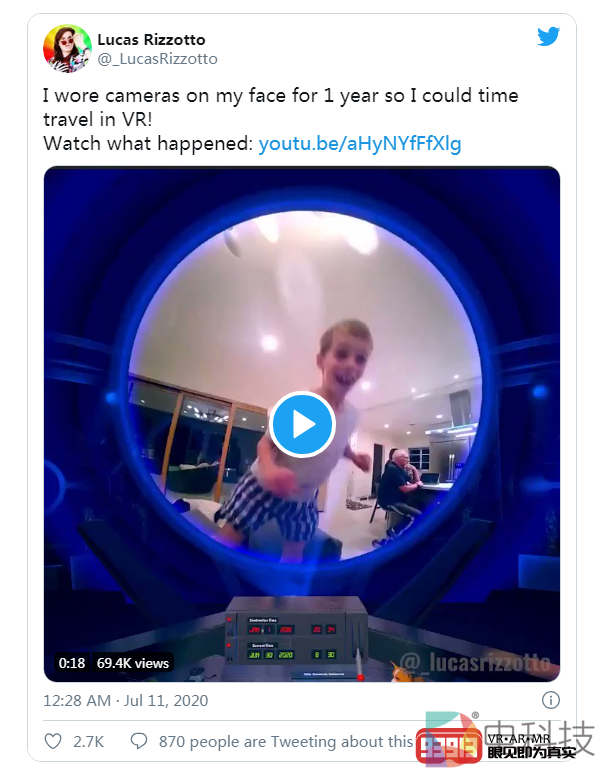
Task: Open 870 people are Tweeting about this
Action: coord(285,741)
